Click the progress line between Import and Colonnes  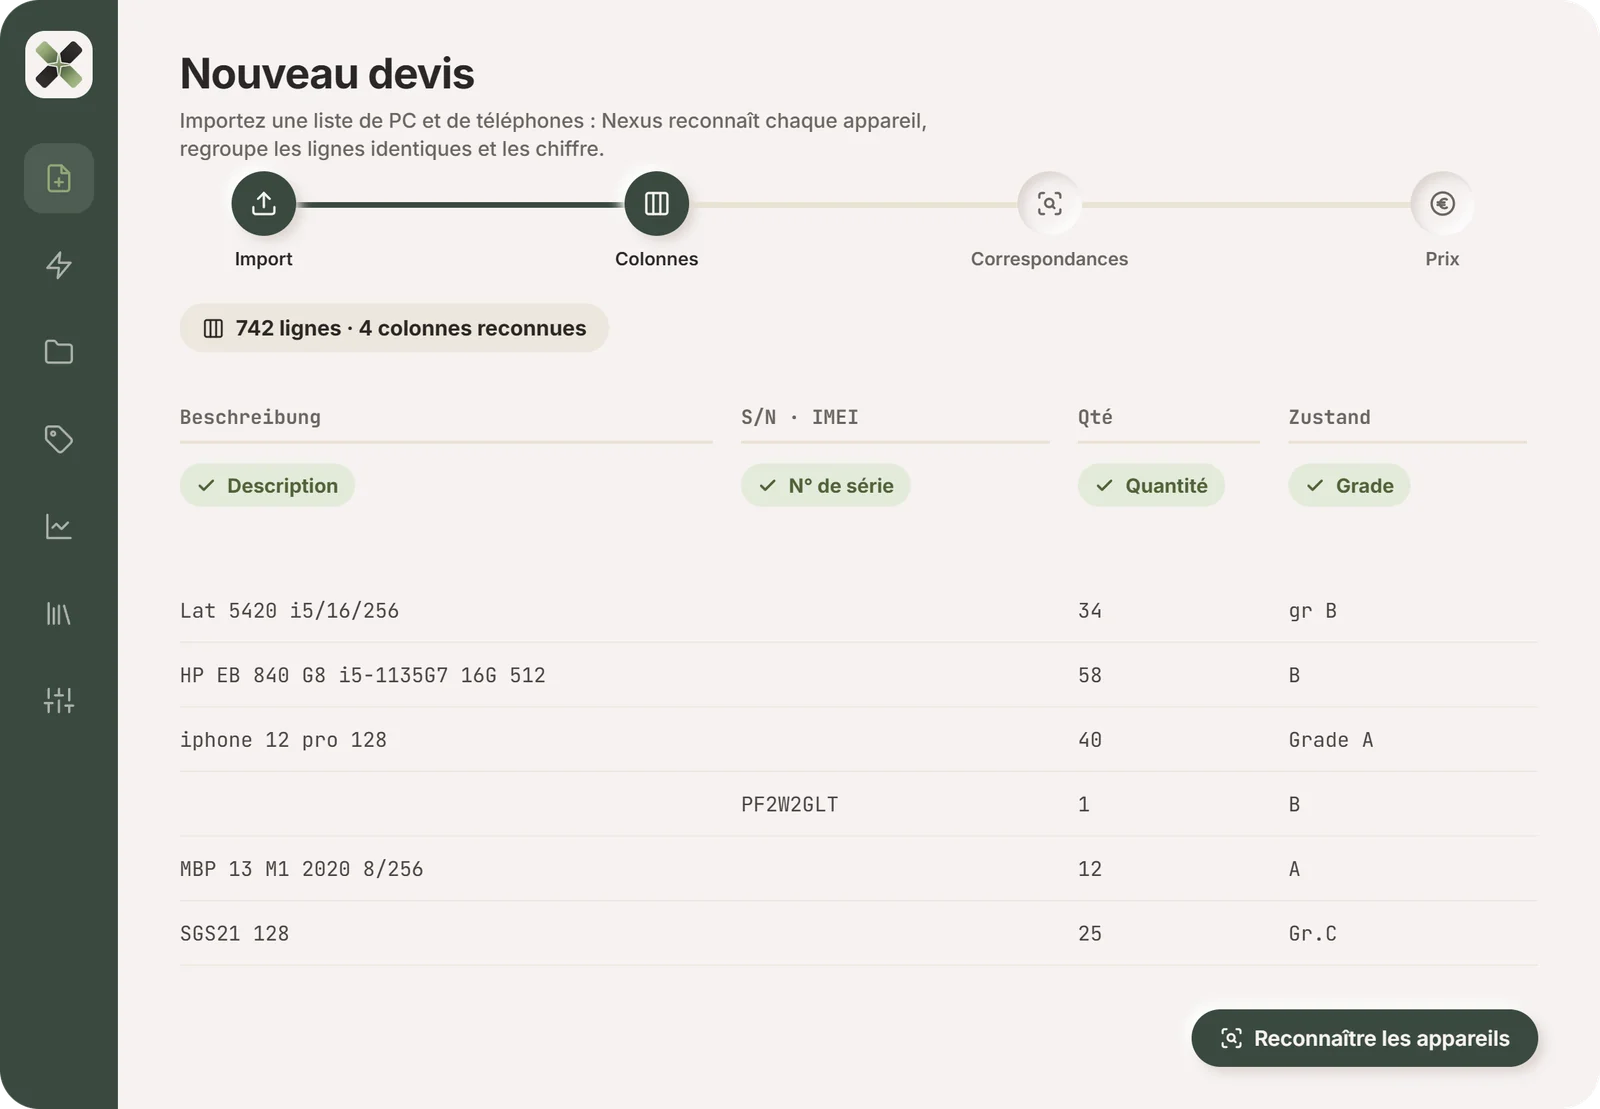pyautogui.click(x=460, y=205)
